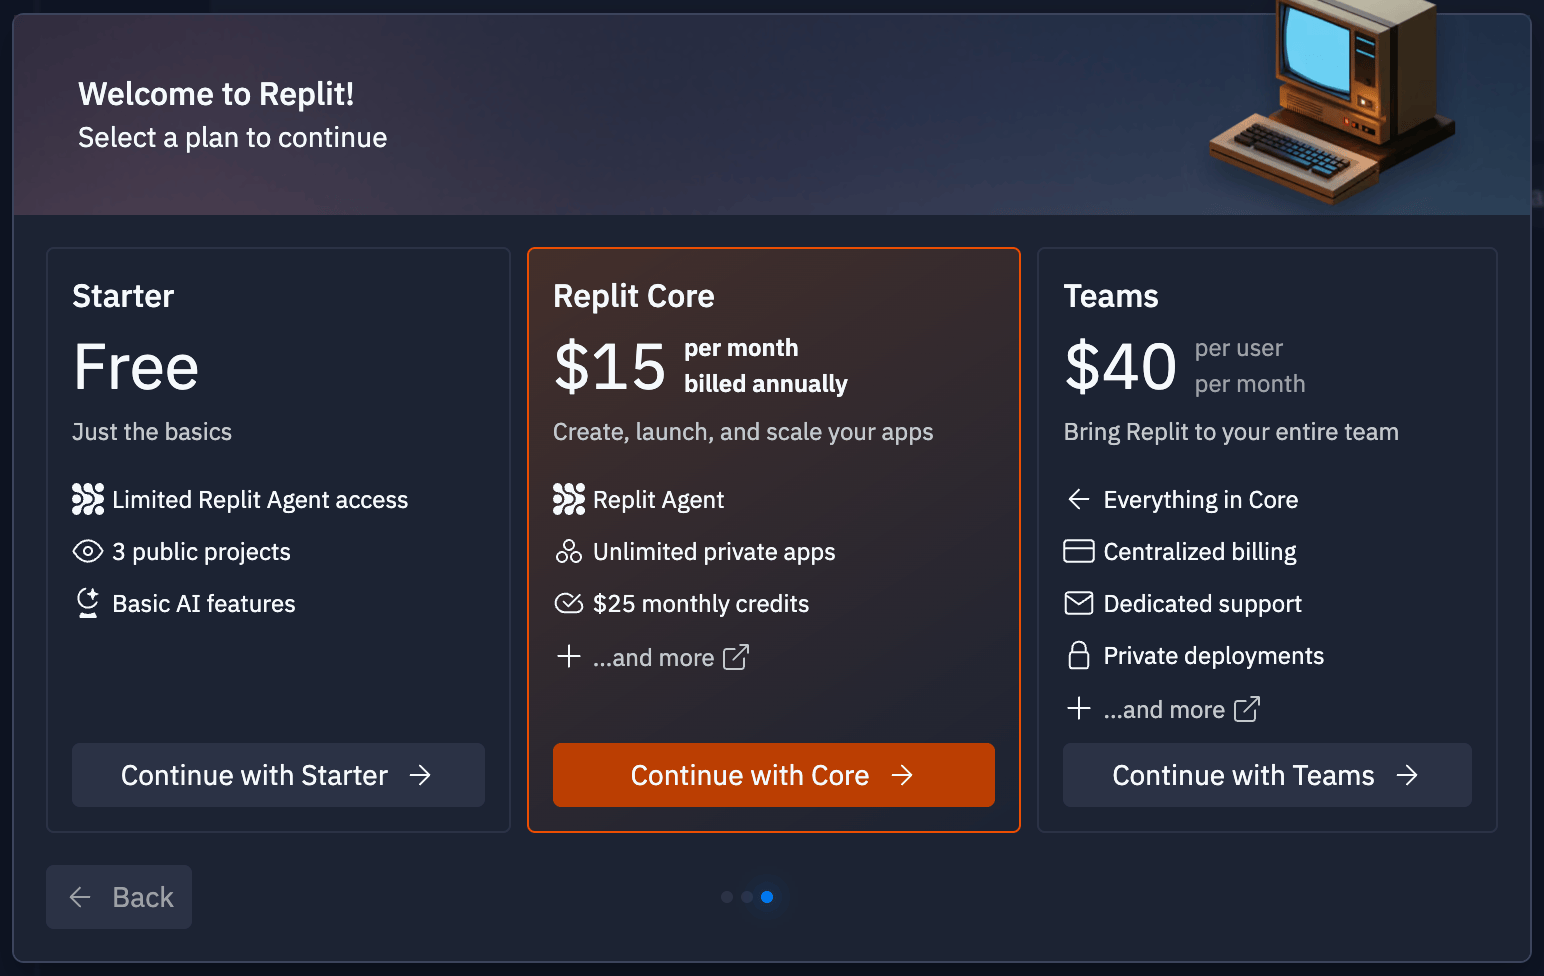Image resolution: width=1544 pixels, height=976 pixels.
Task: Click the eye icon beside 3 public projects
Action: click(88, 551)
